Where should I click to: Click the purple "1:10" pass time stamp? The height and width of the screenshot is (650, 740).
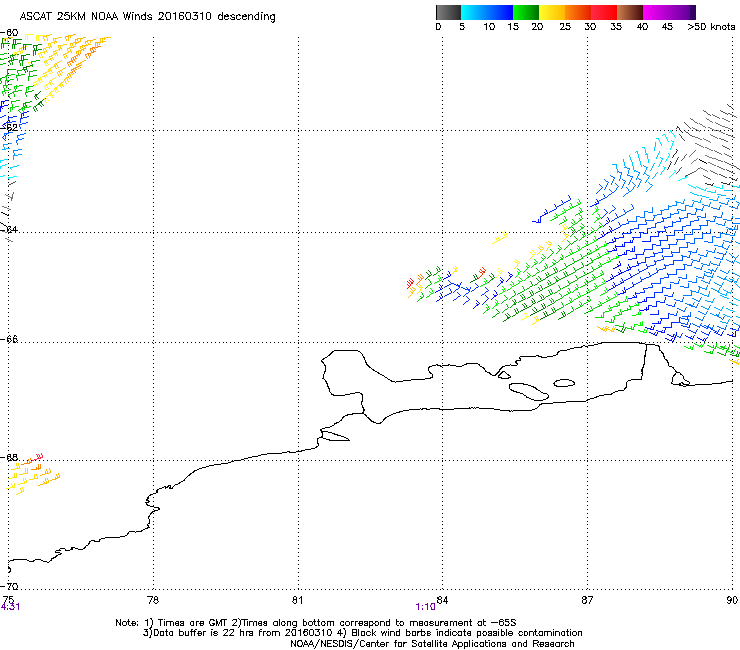[425, 607]
